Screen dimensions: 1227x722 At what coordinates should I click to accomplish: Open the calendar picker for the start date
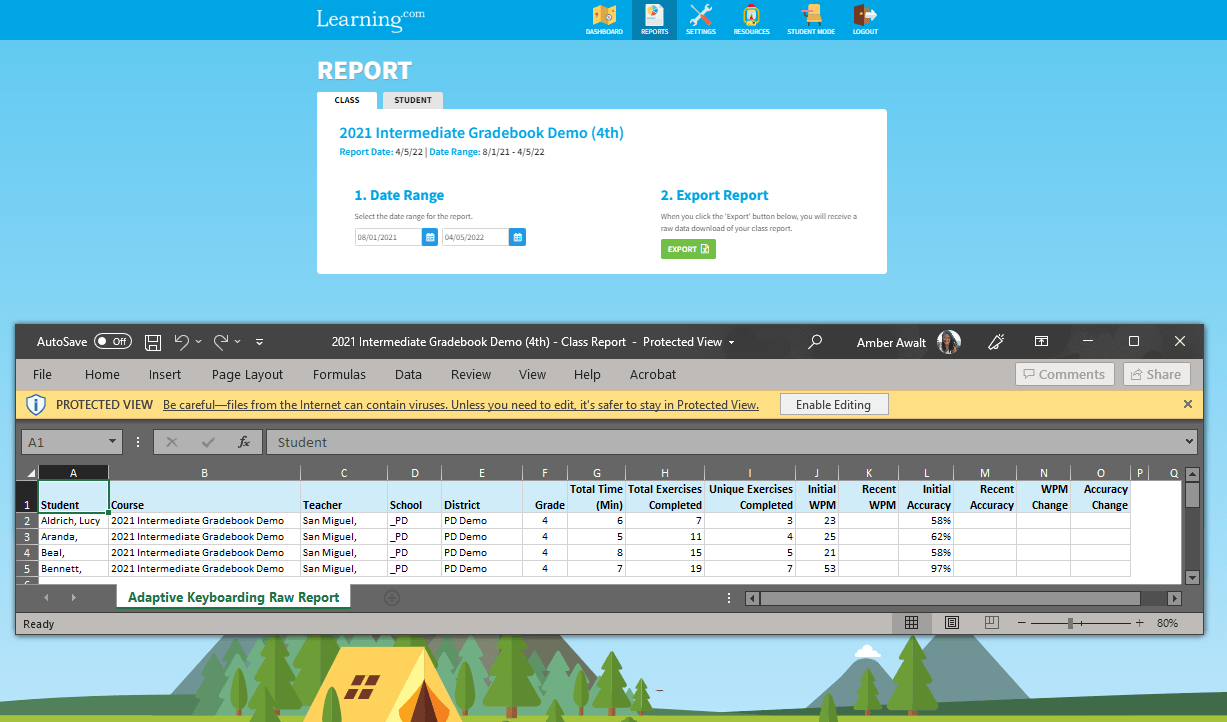coord(431,237)
